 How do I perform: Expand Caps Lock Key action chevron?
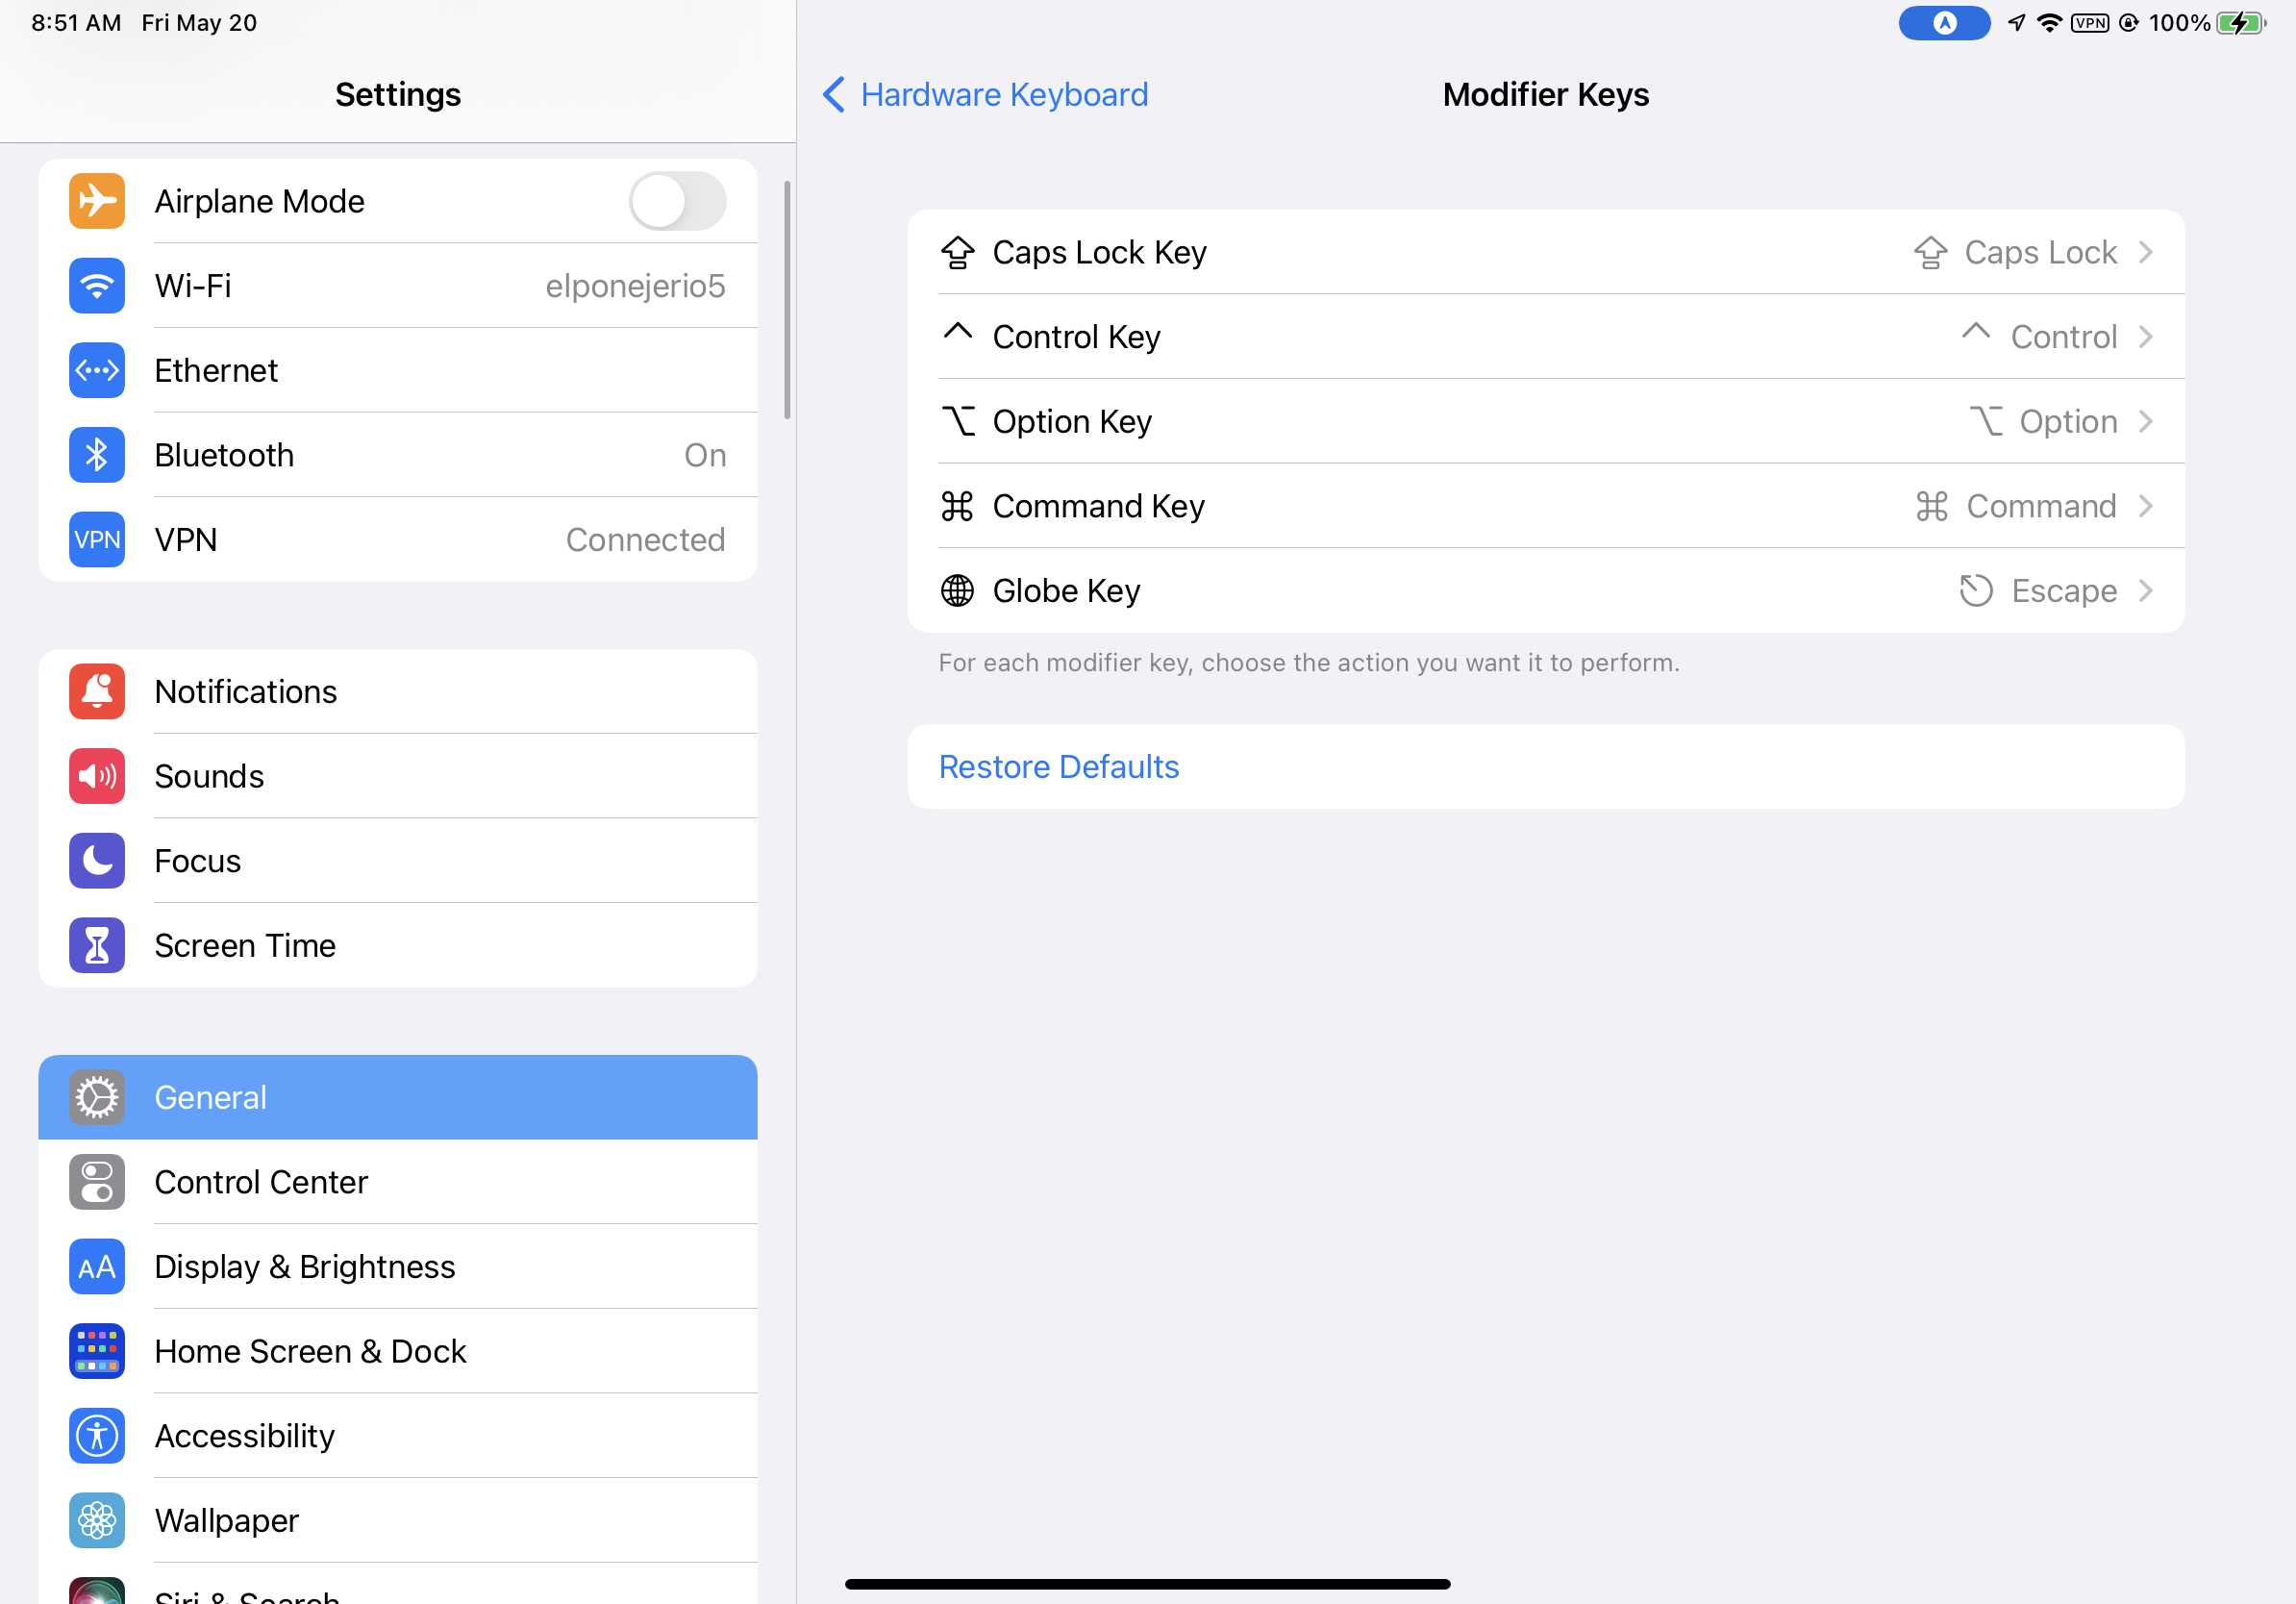[2145, 252]
